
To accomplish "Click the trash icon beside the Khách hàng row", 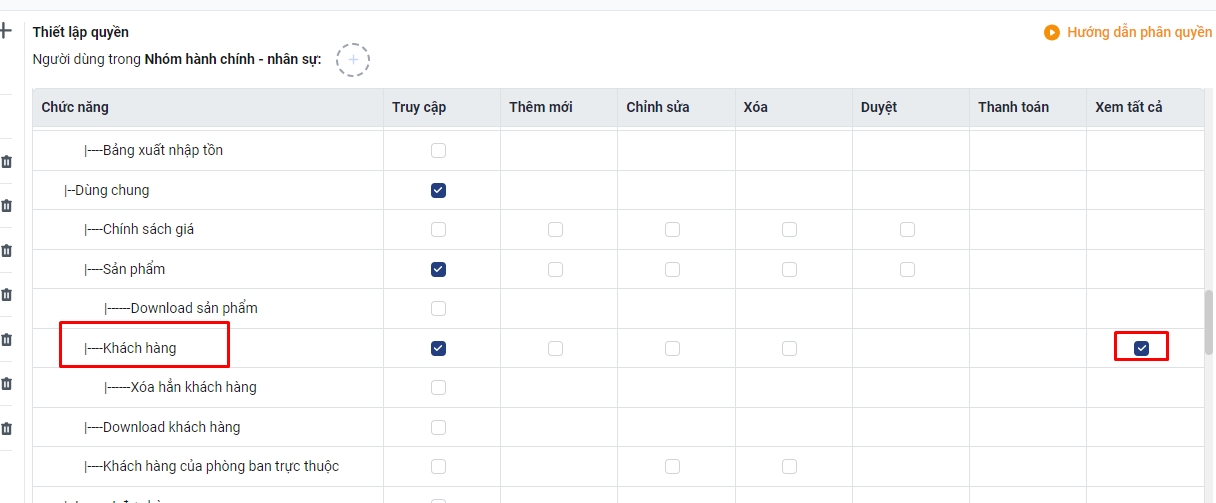I will tap(6, 339).
